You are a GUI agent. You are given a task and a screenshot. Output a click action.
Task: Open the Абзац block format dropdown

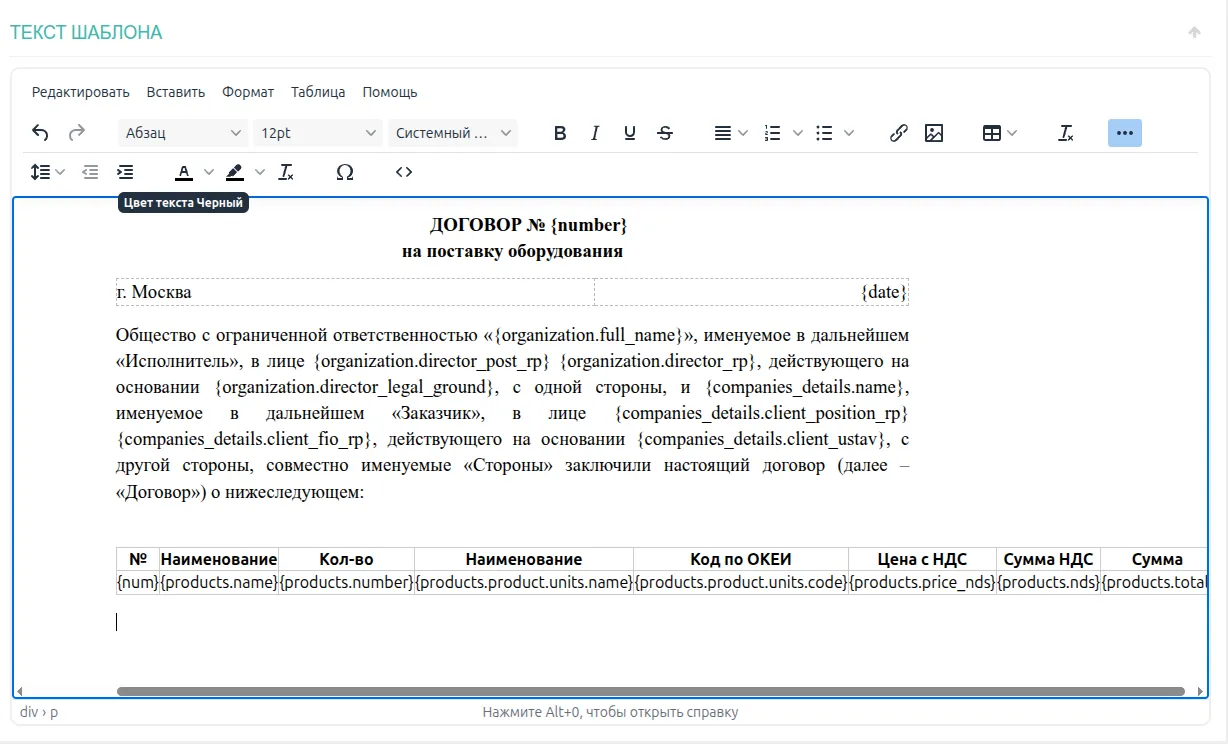[183, 133]
